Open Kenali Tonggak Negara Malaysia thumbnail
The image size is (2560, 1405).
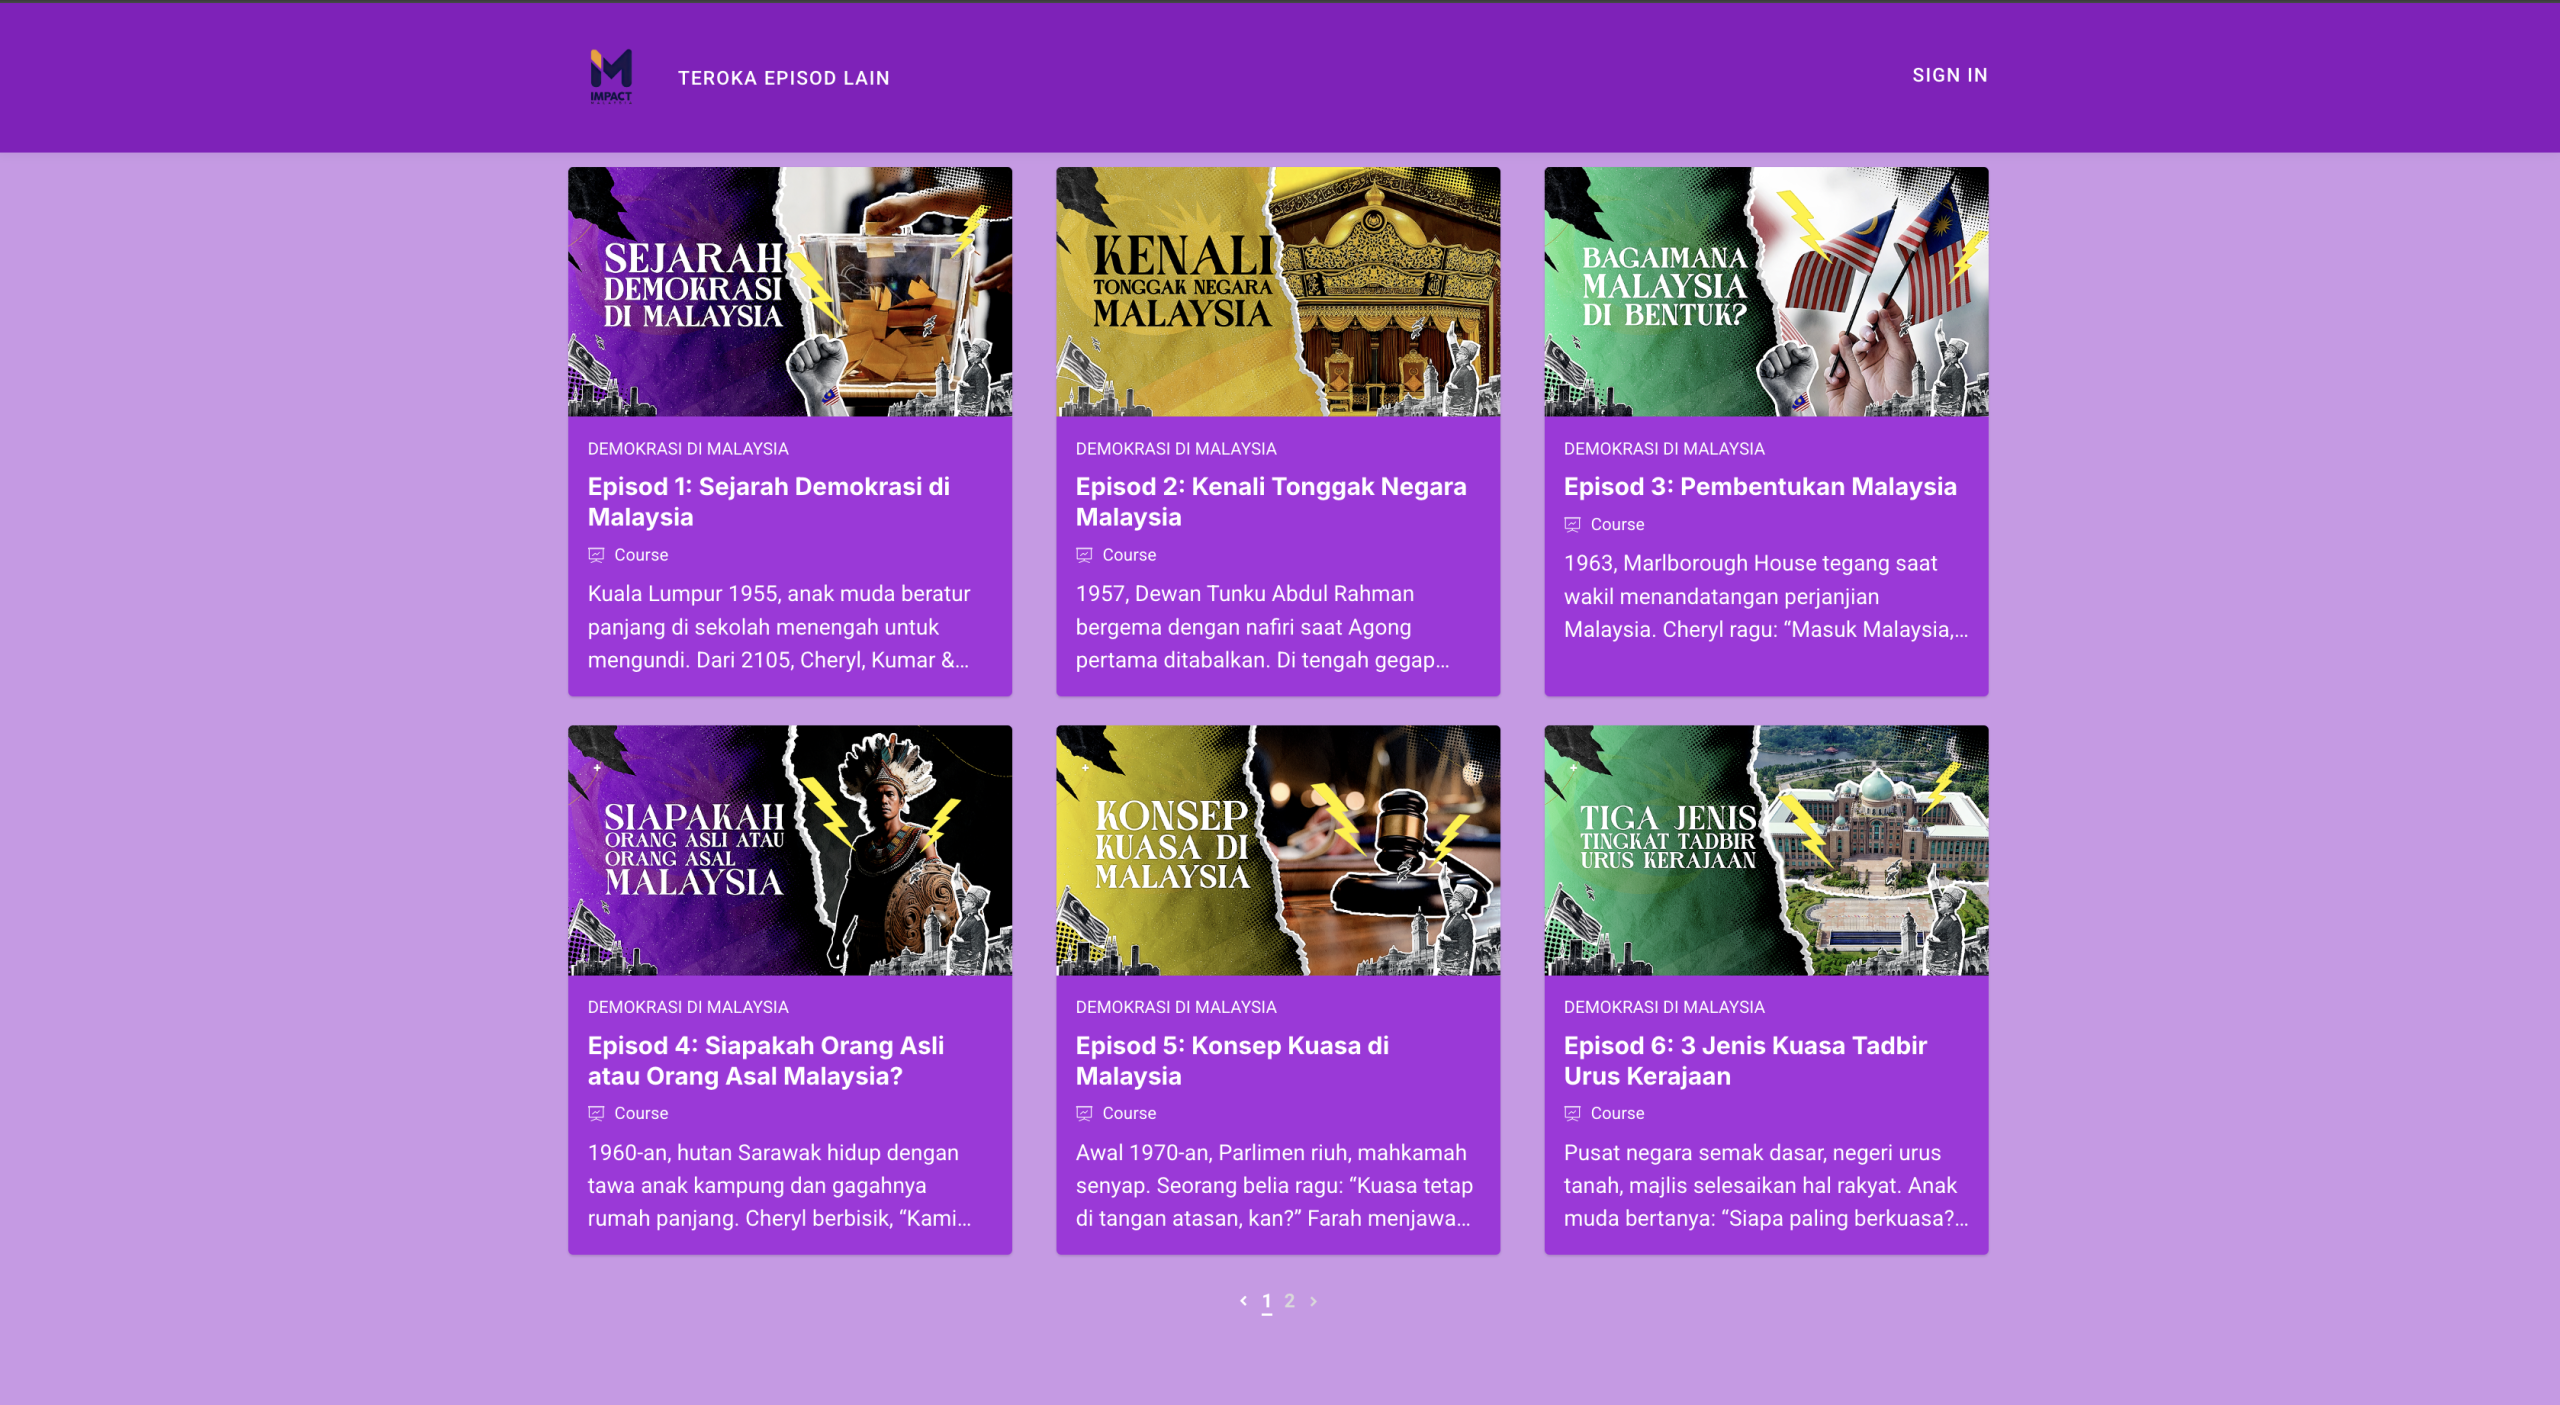pyautogui.click(x=1277, y=291)
